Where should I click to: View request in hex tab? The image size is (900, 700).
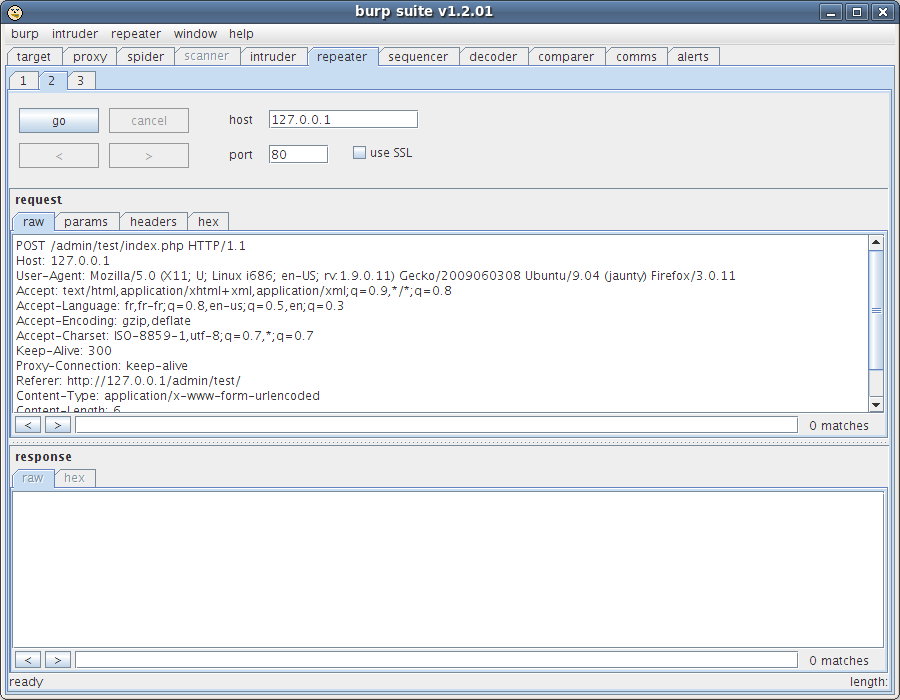[208, 222]
